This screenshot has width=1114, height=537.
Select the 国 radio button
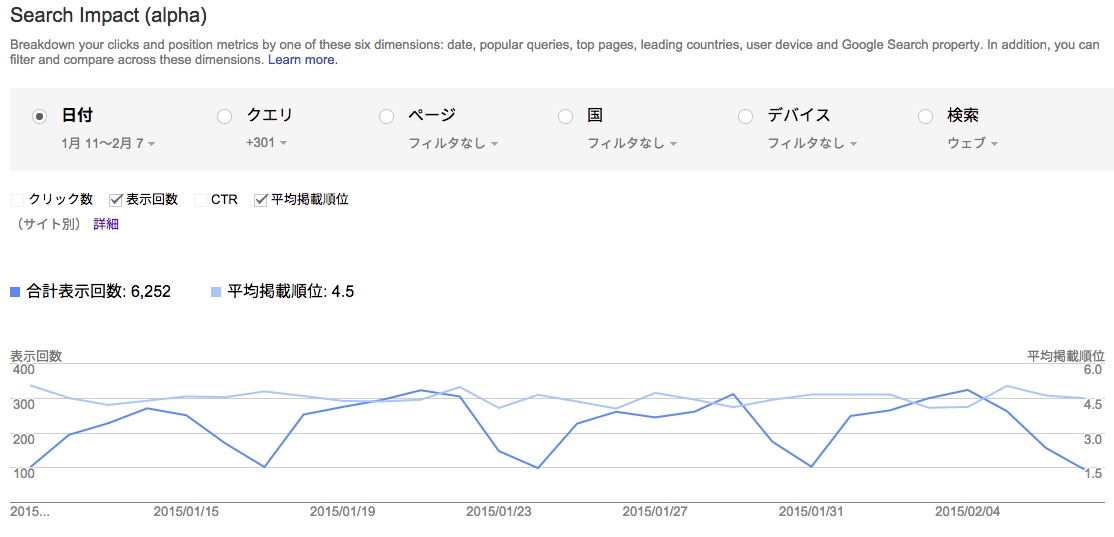(566, 116)
